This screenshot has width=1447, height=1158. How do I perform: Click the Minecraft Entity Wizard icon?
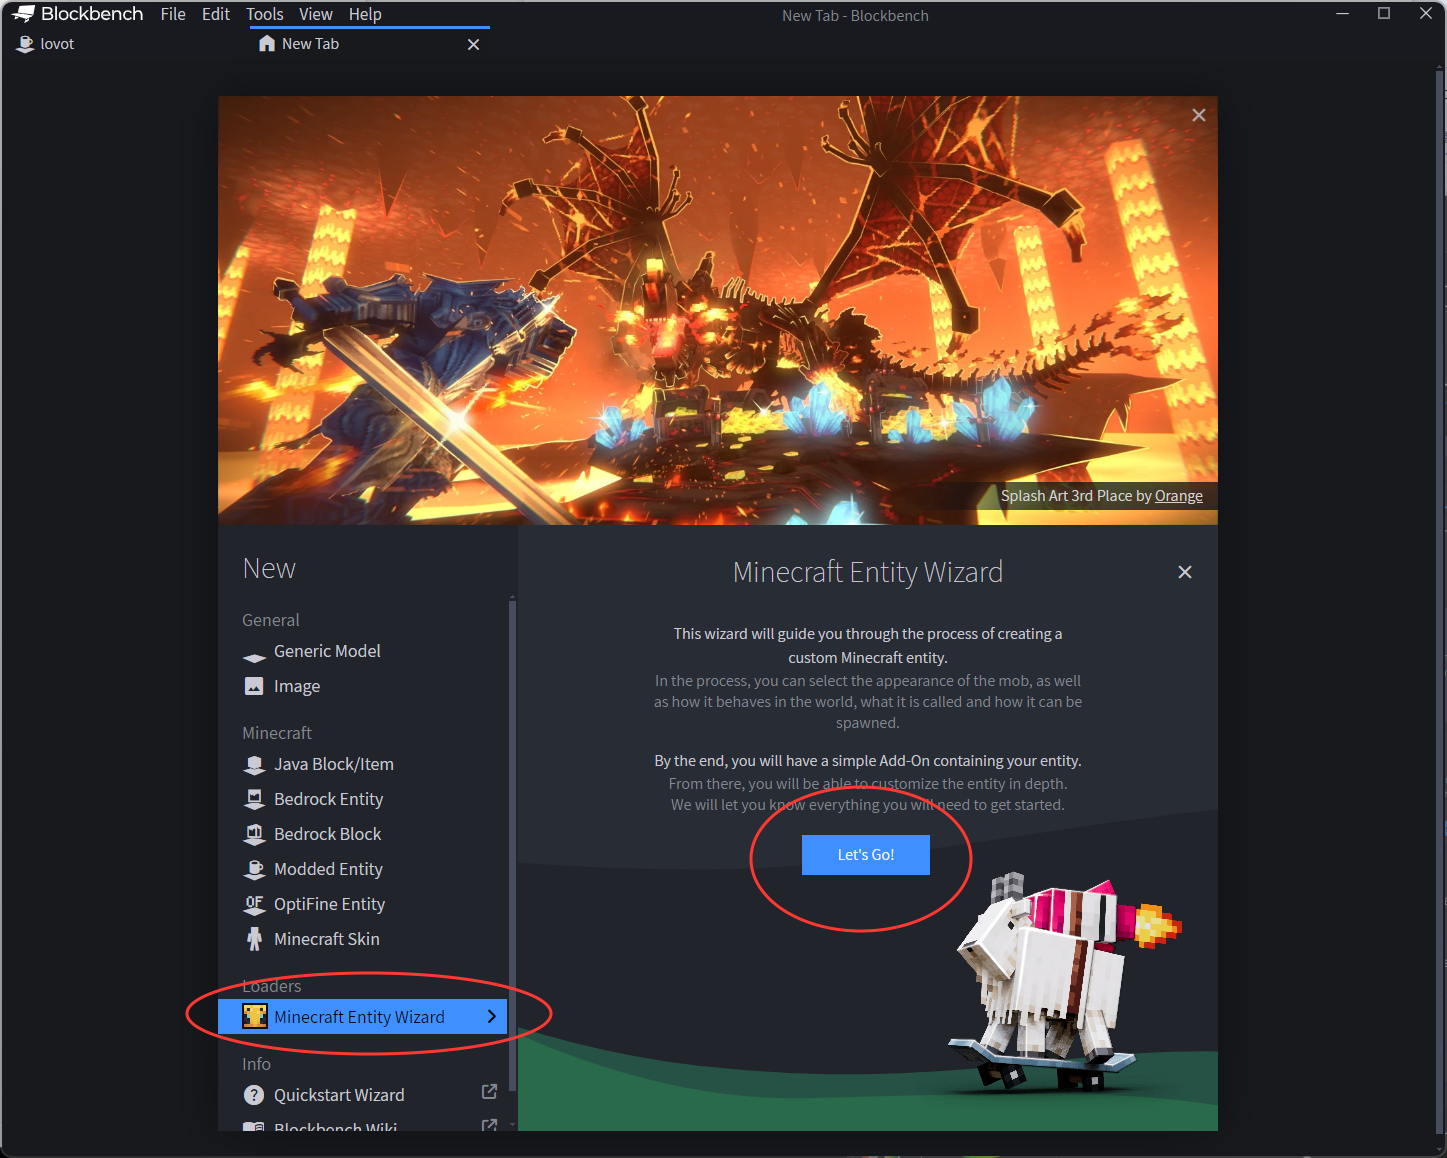click(255, 1017)
